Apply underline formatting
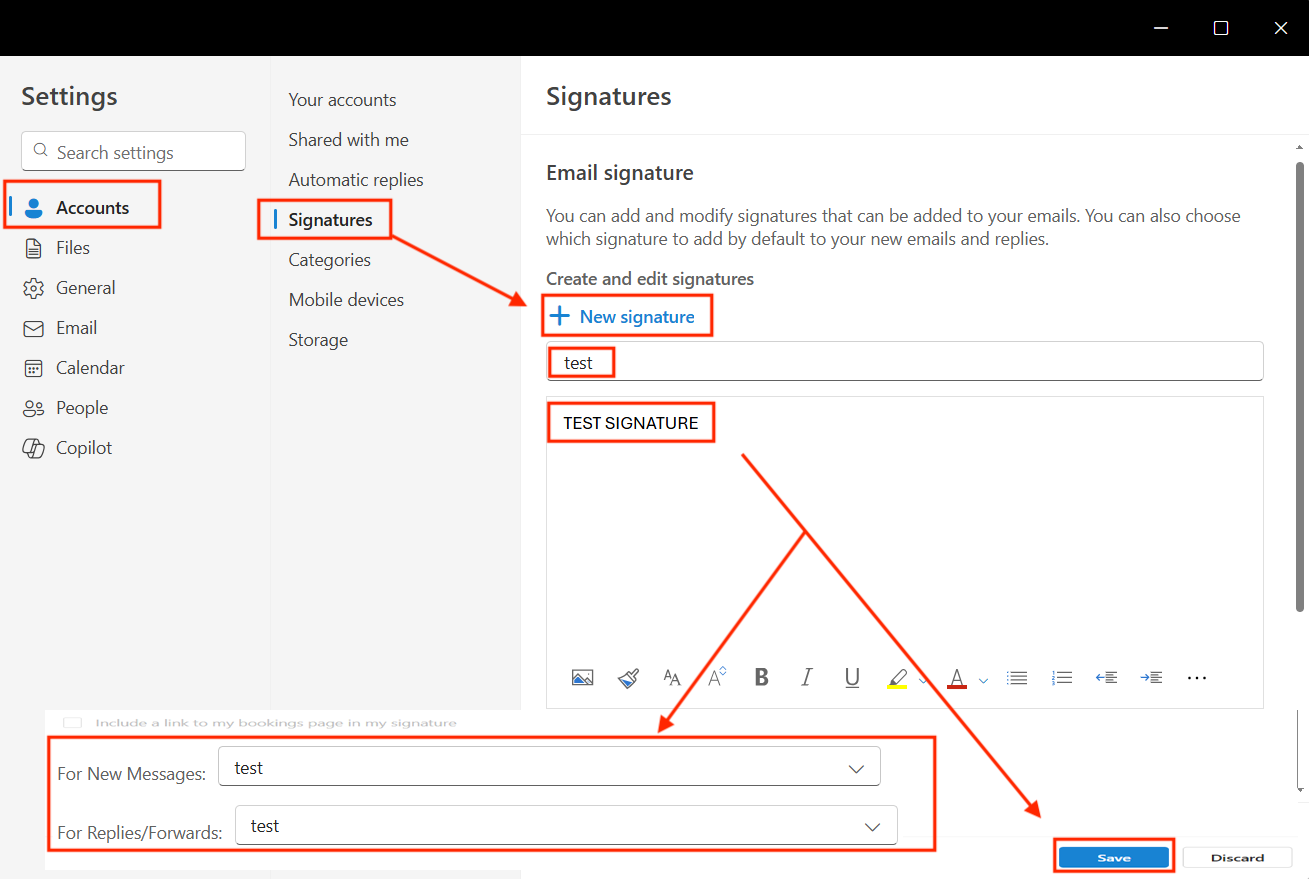The image size is (1309, 879). pyautogui.click(x=851, y=677)
